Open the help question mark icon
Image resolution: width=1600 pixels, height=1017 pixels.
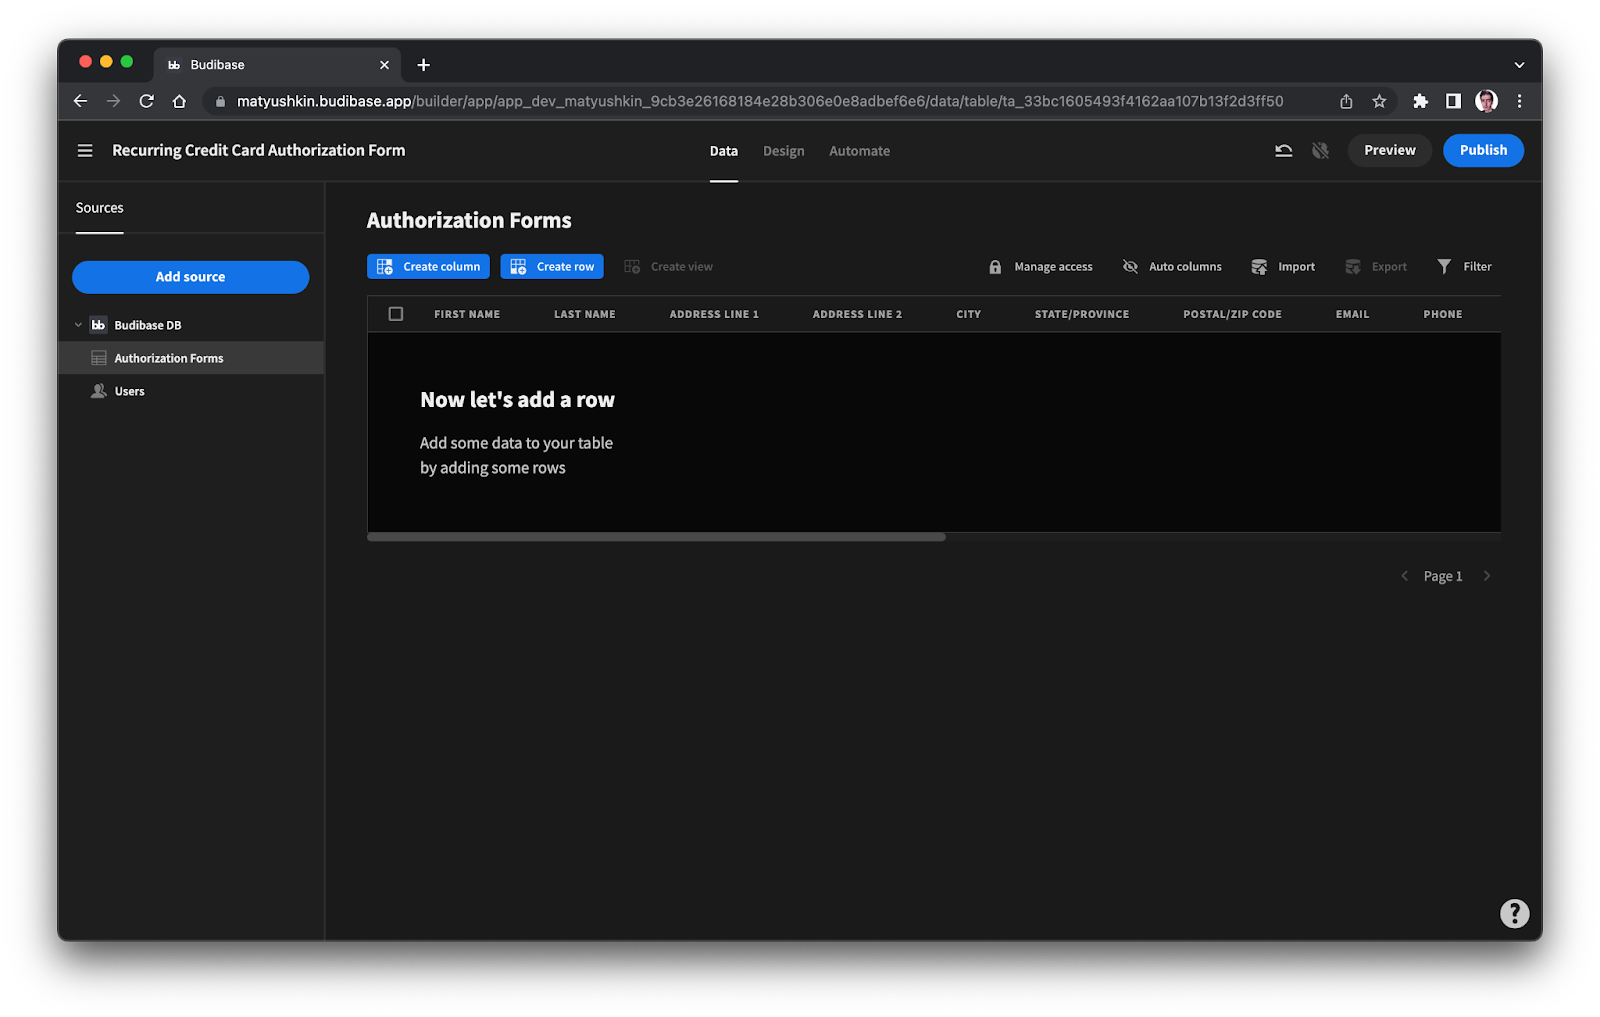click(x=1514, y=913)
